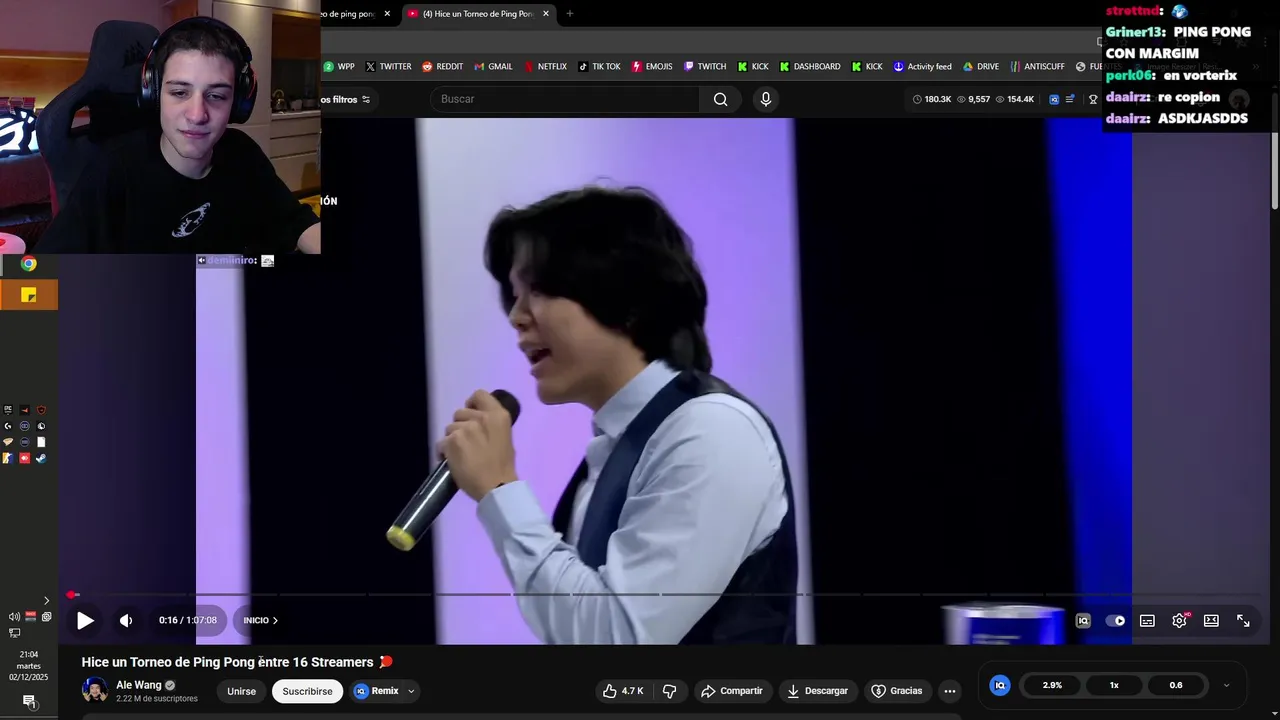Open the taskbar clock showing 21:04
The height and width of the screenshot is (720, 1280).
[29, 665]
